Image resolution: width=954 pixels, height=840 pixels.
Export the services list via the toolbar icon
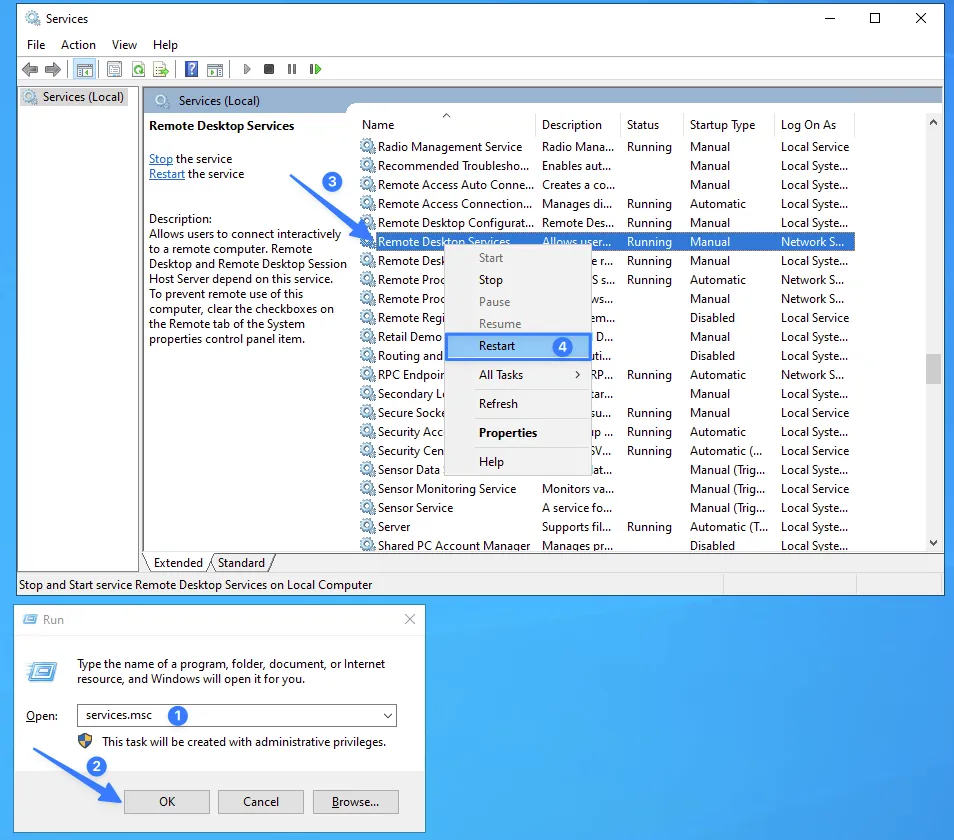[x=160, y=69]
